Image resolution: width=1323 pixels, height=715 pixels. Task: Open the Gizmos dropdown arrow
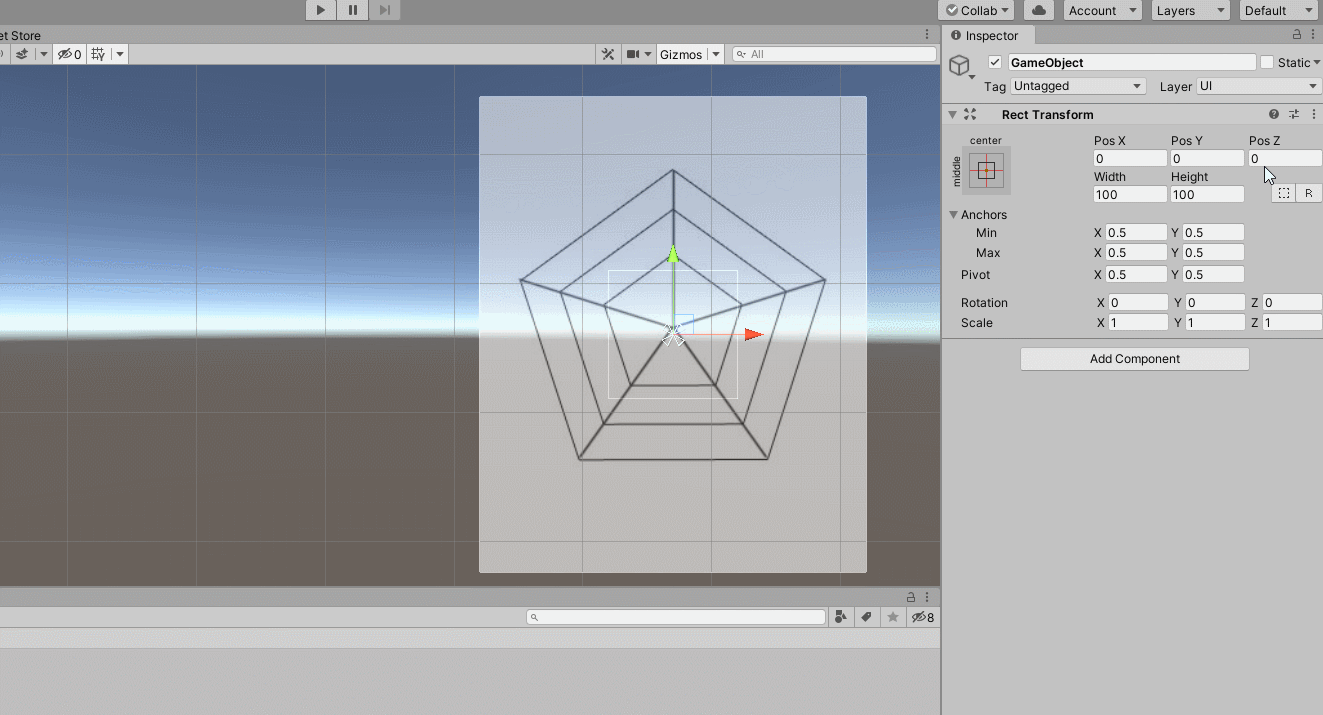tap(715, 54)
